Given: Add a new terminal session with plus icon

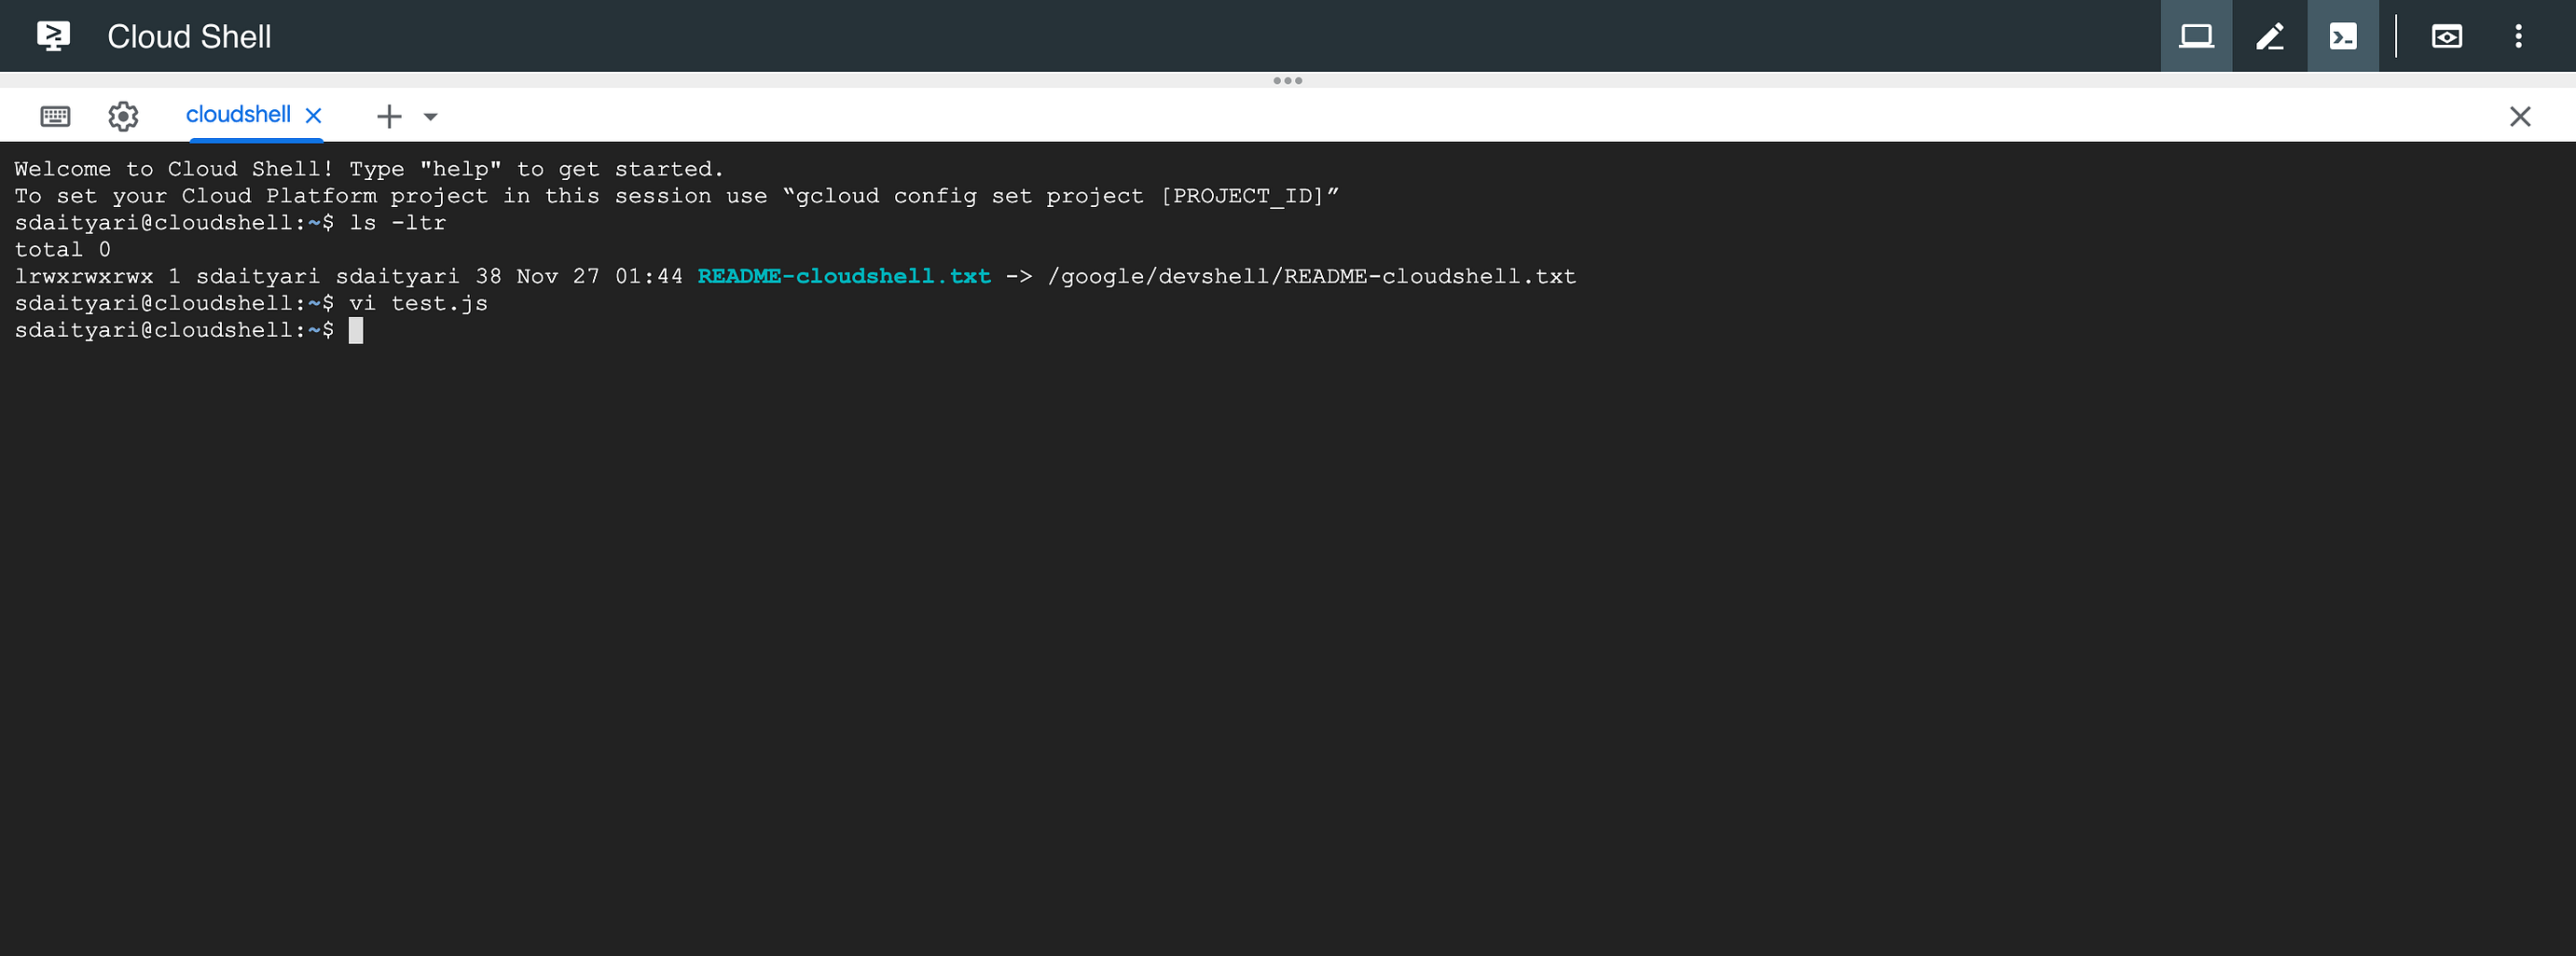Looking at the screenshot, I should 389,116.
